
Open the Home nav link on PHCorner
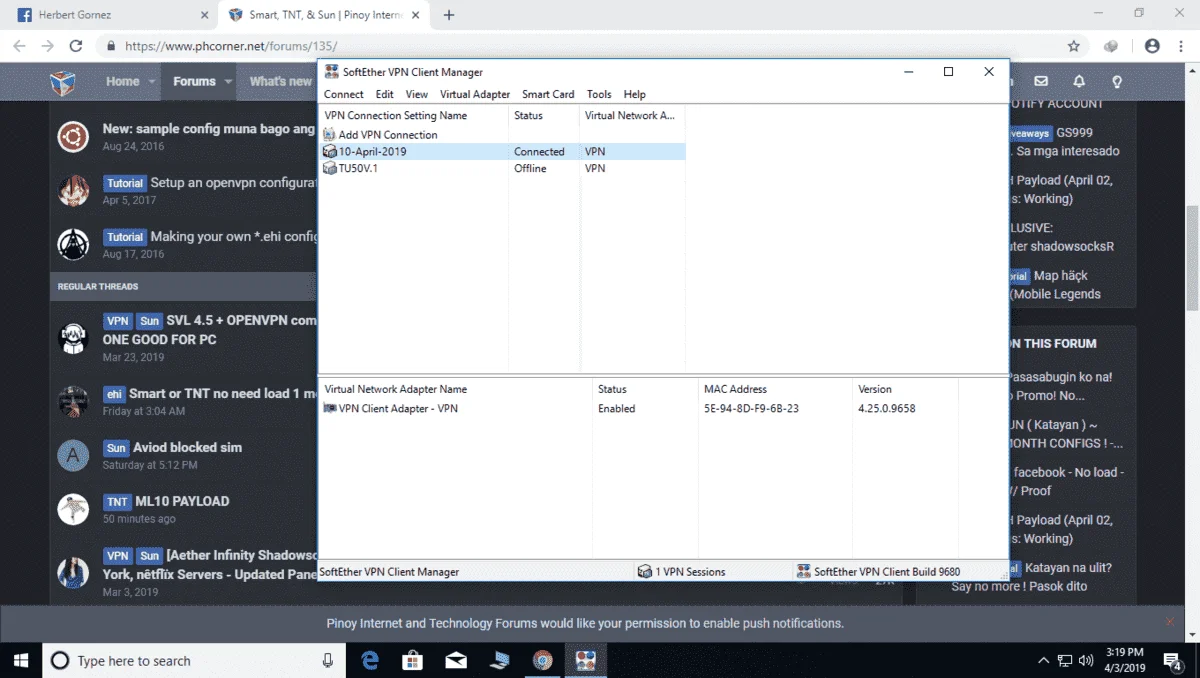pos(123,82)
